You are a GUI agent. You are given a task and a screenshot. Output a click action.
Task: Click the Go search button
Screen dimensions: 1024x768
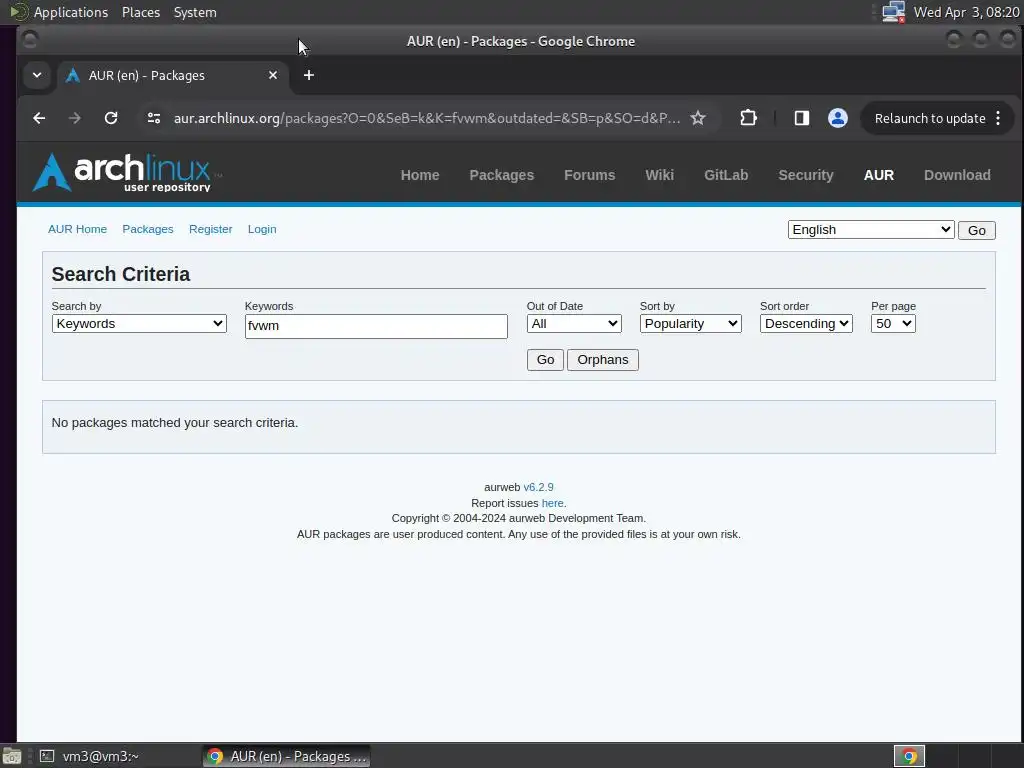(x=545, y=360)
